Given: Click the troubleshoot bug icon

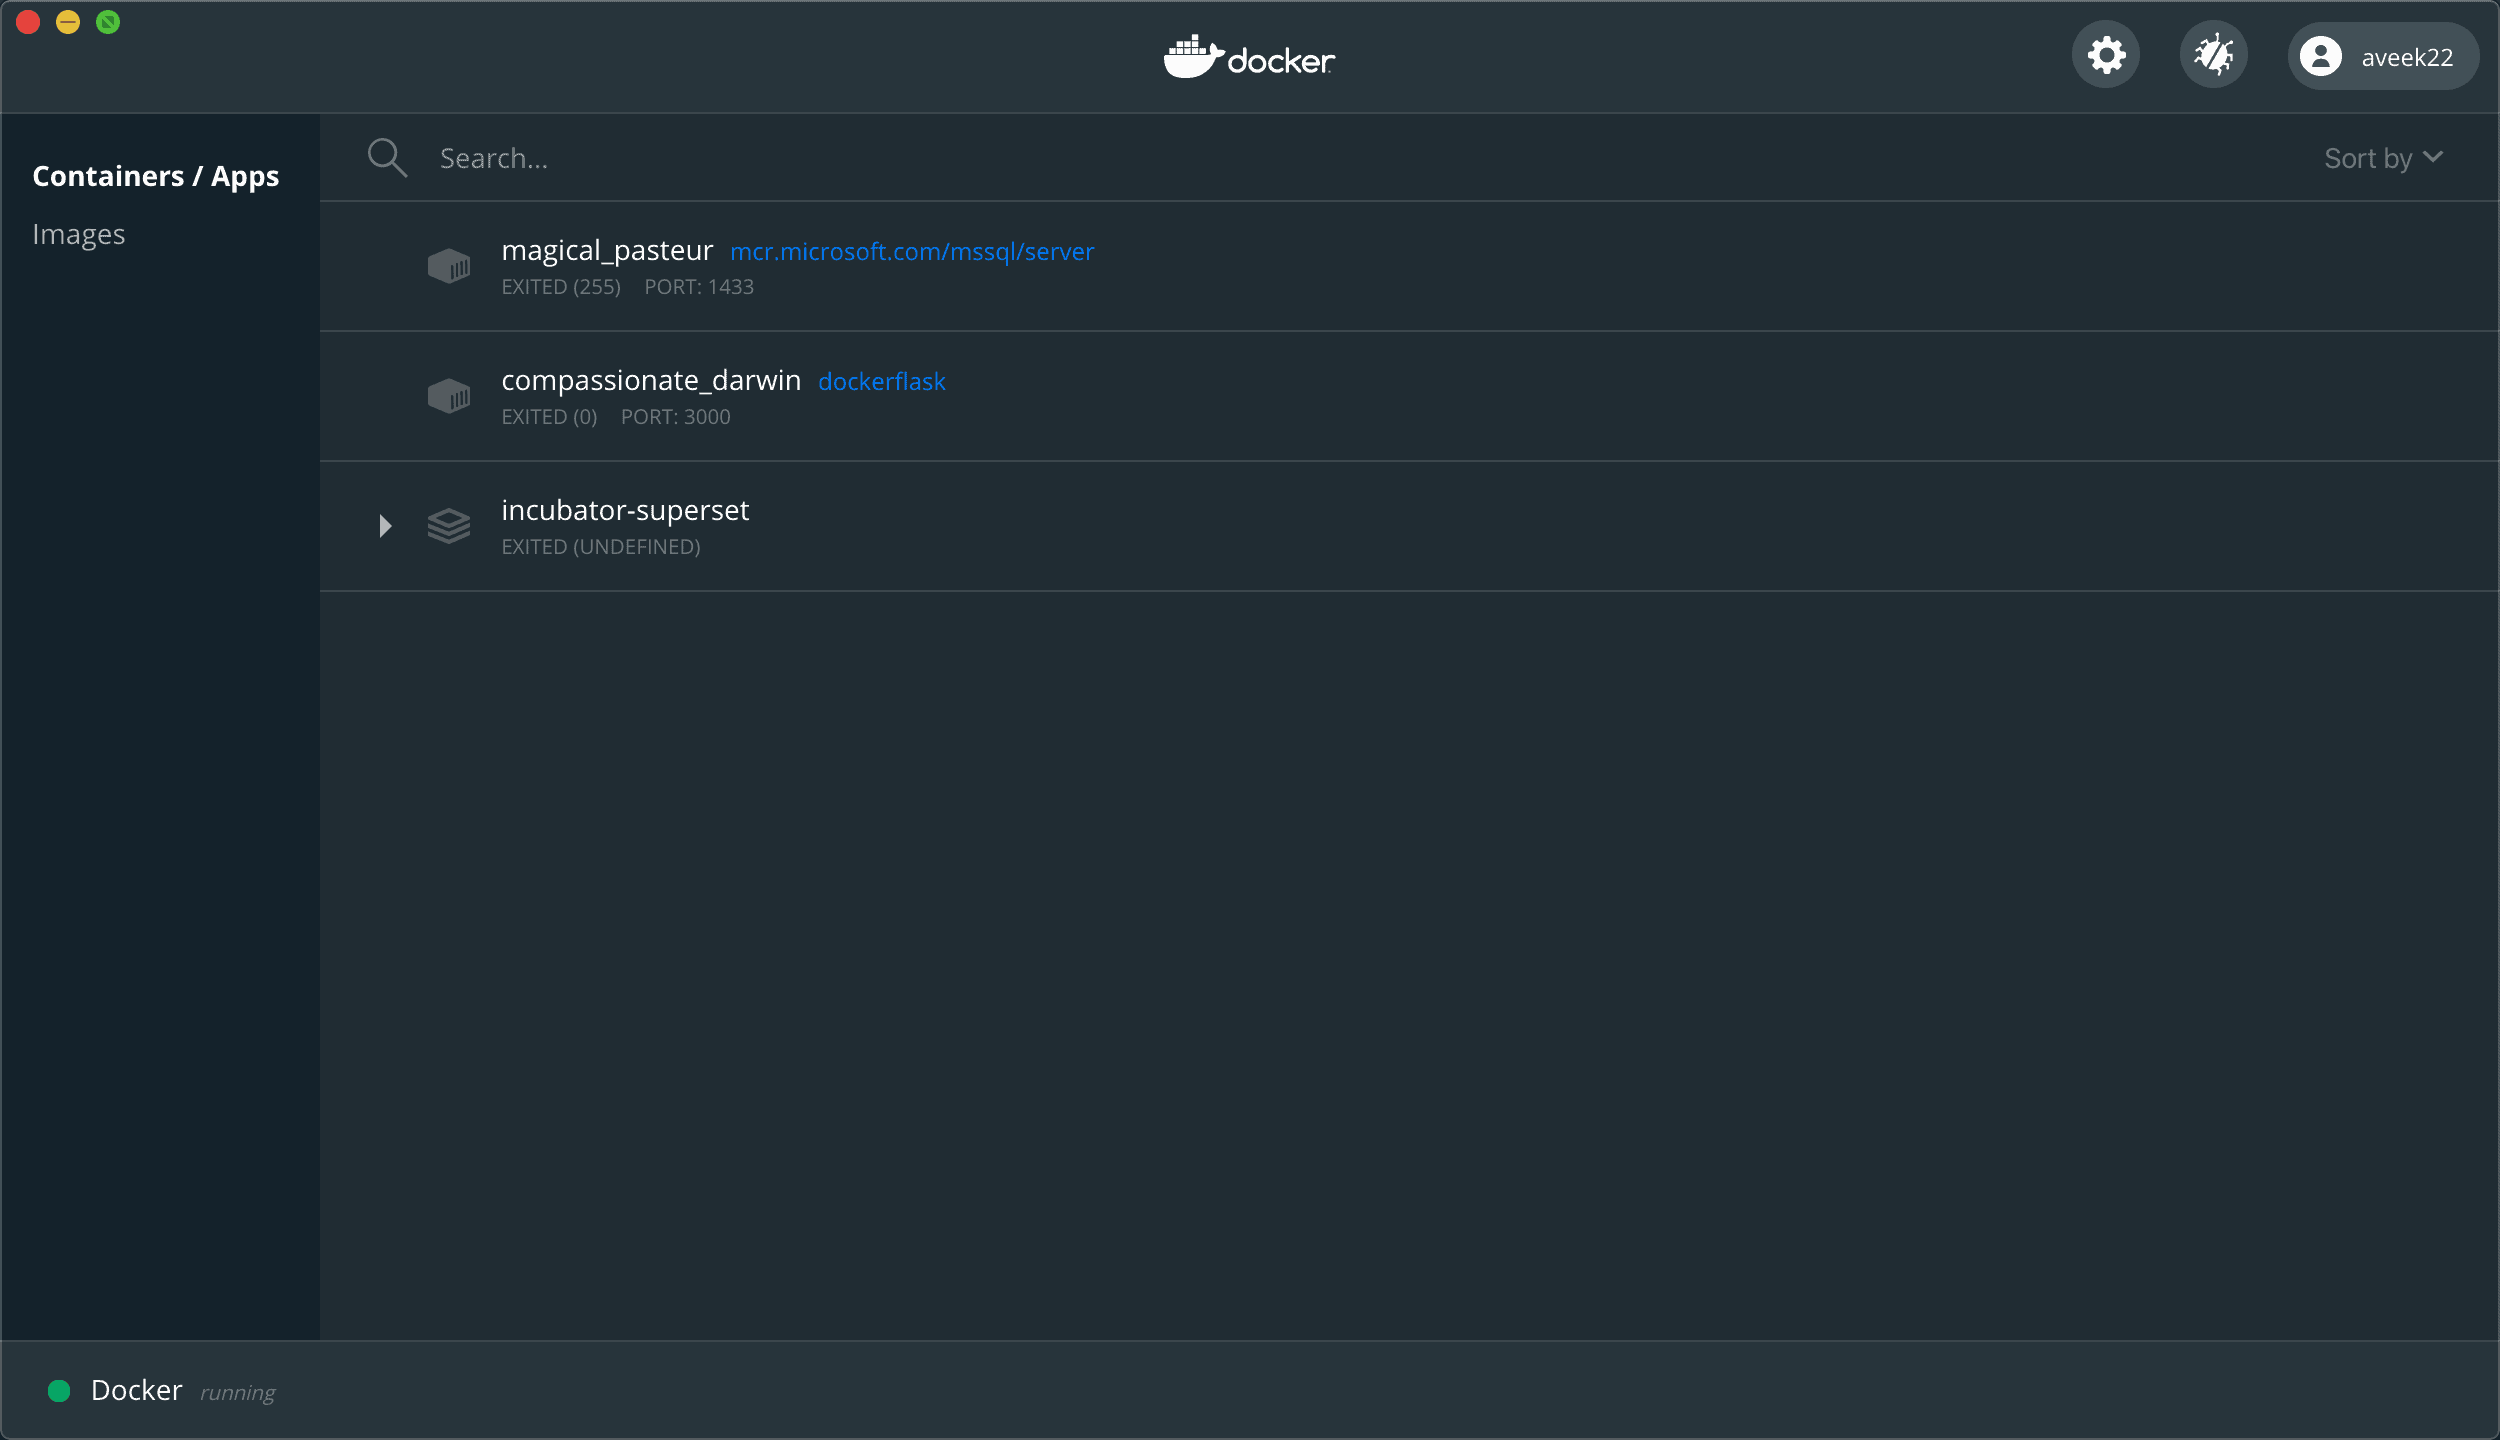Looking at the screenshot, I should point(2213,55).
